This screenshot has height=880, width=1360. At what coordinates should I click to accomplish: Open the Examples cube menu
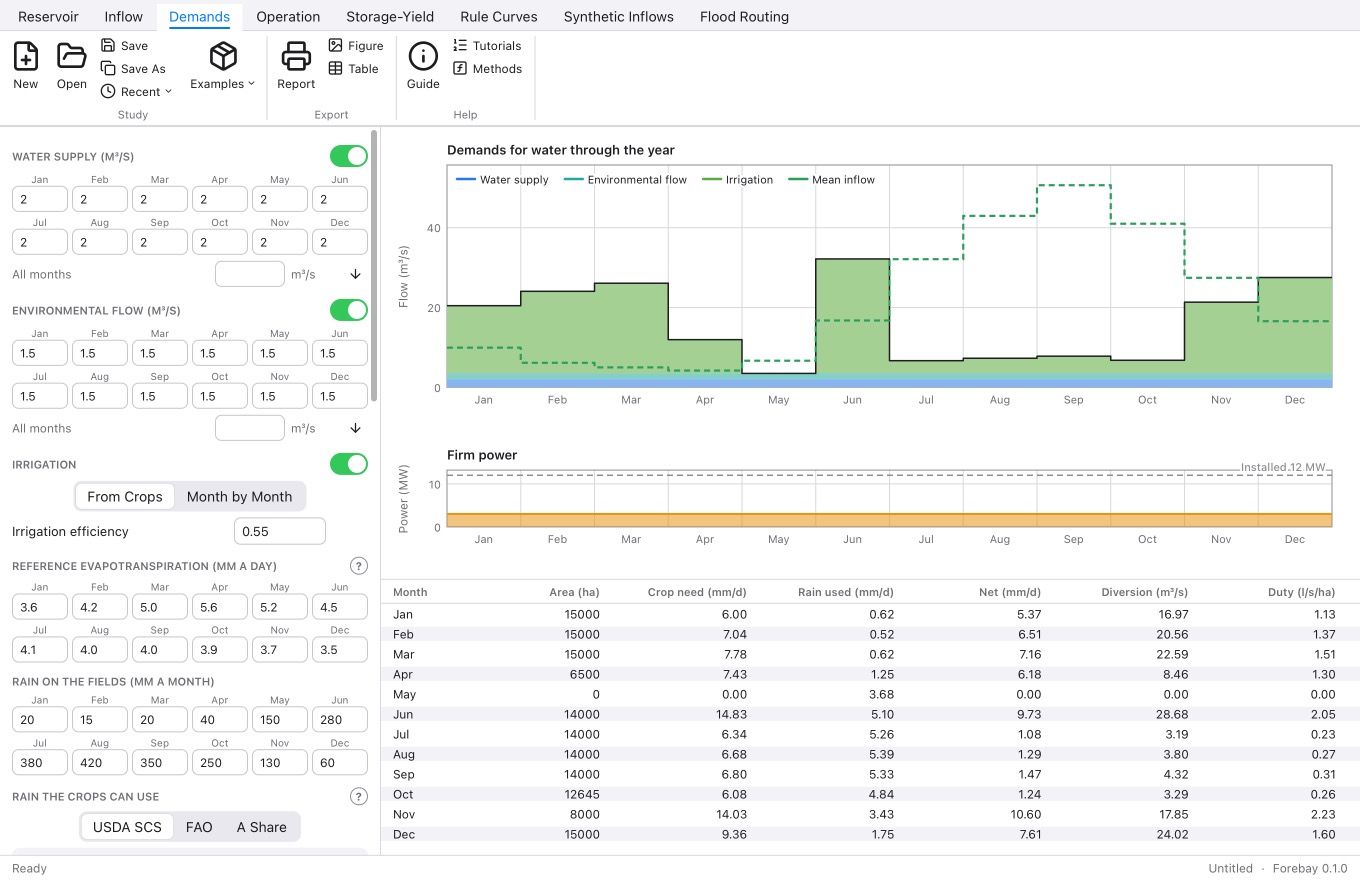pyautogui.click(x=223, y=66)
